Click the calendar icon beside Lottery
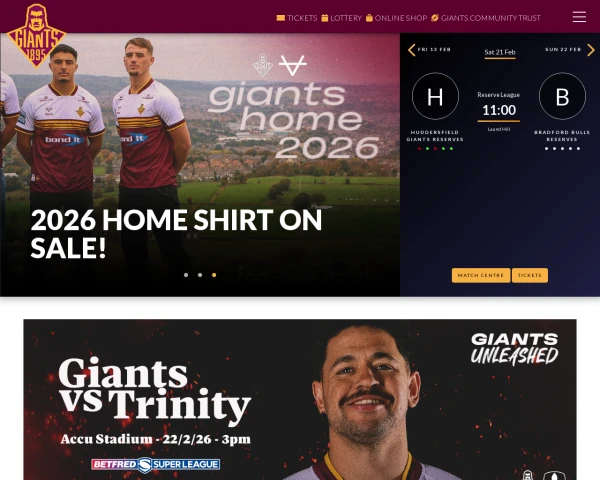This screenshot has width=600, height=480. (x=324, y=18)
